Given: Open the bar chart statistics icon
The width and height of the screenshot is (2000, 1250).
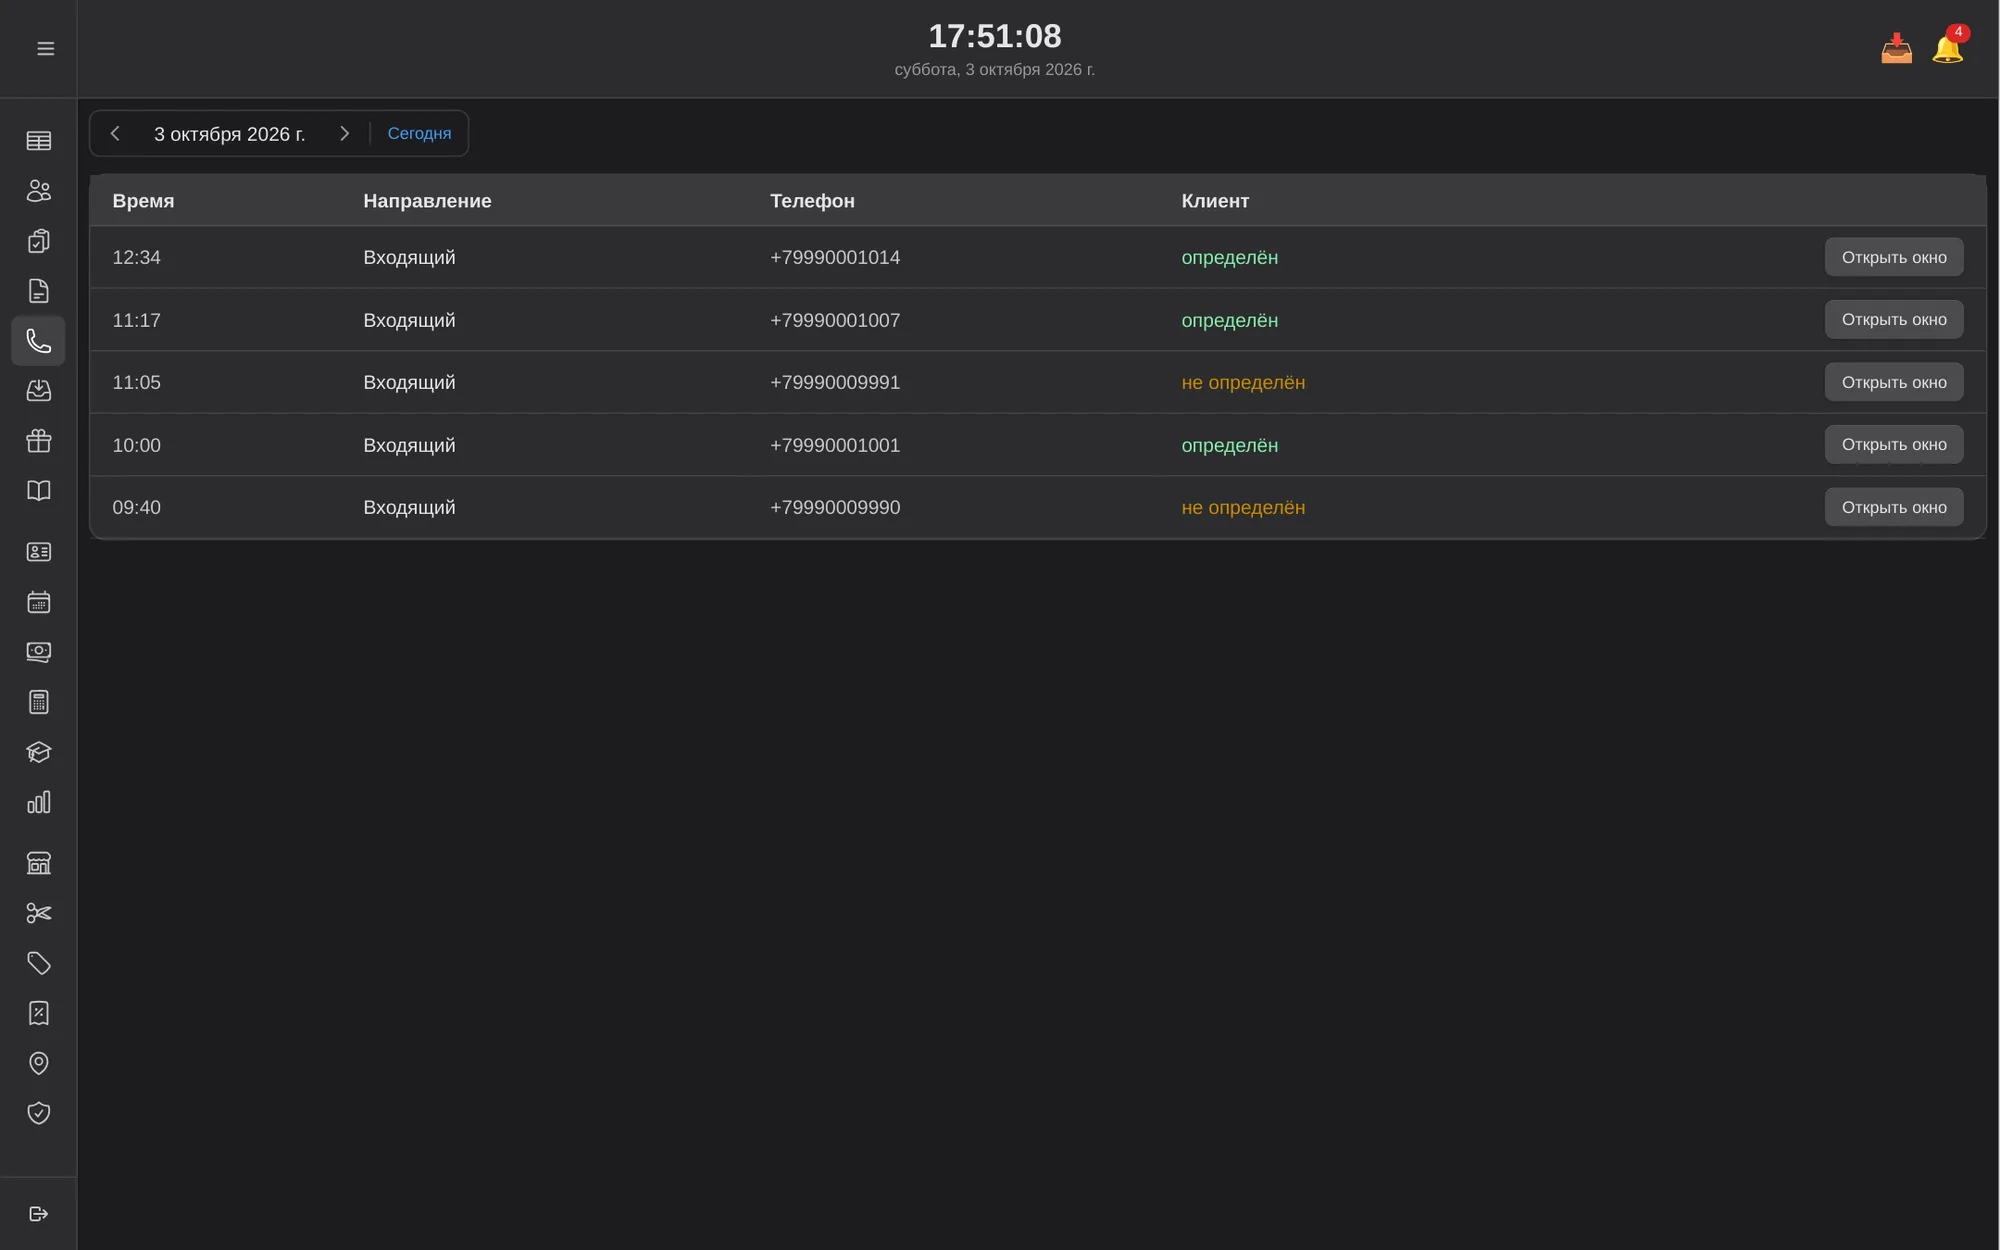Looking at the screenshot, I should [38, 802].
